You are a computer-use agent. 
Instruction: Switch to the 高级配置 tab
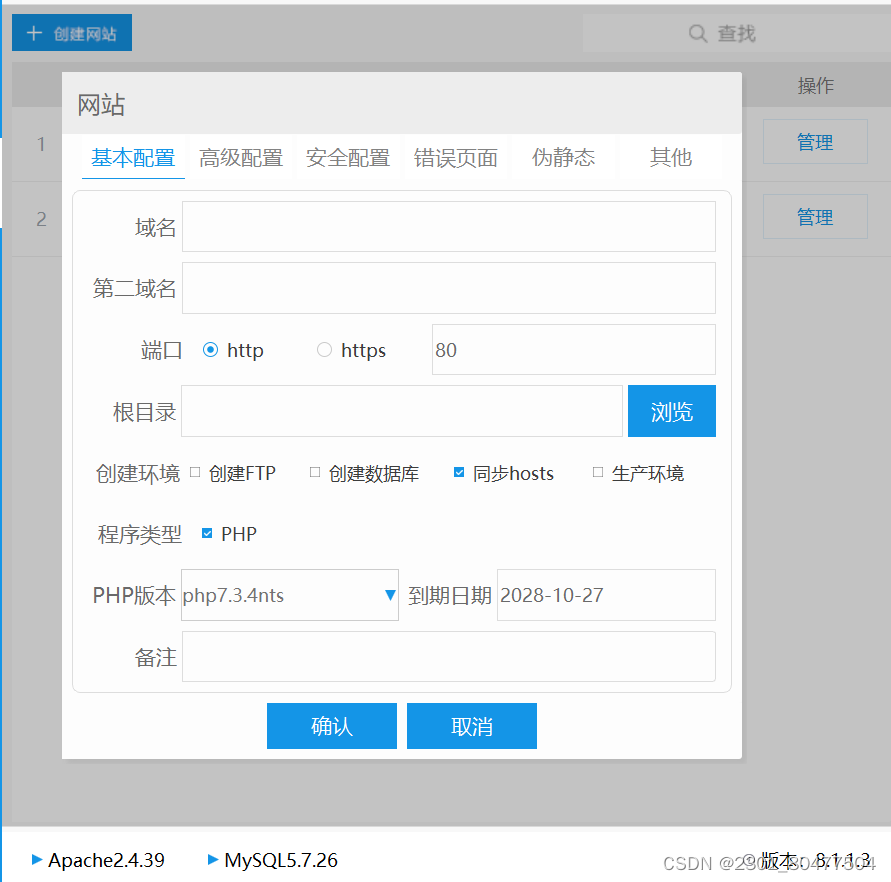point(241,157)
